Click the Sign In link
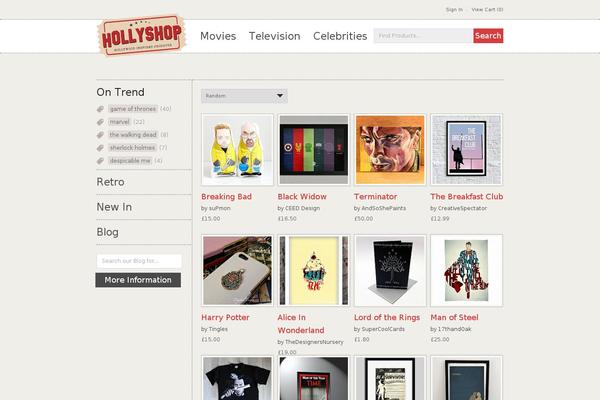Viewport: 600px width, 400px height. 454,10
